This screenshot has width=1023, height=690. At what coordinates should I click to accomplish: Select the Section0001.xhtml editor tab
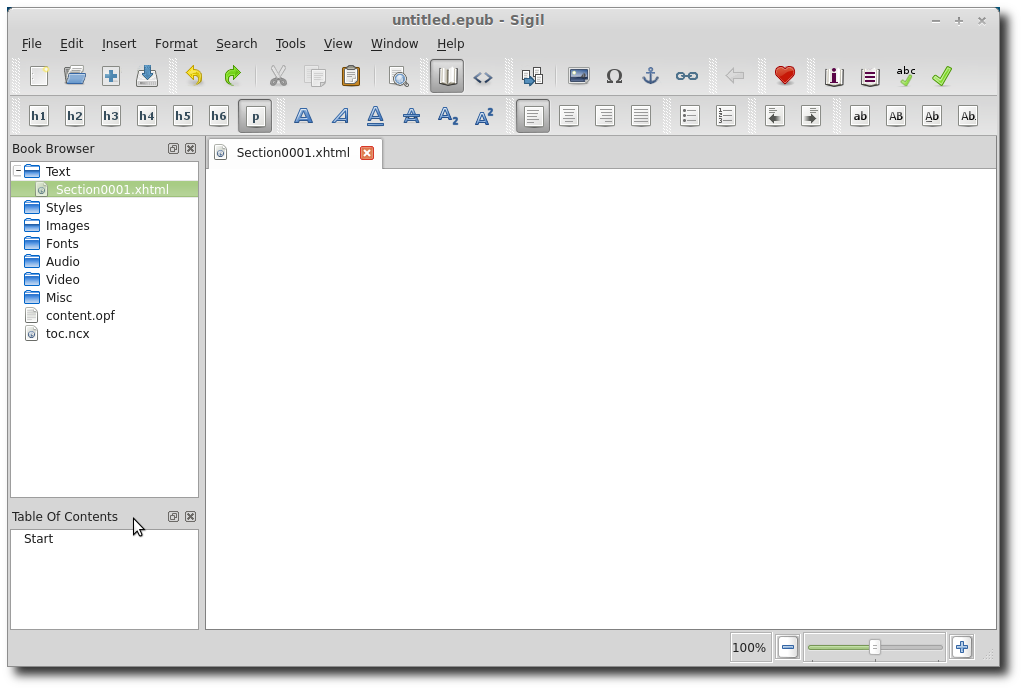[292, 153]
